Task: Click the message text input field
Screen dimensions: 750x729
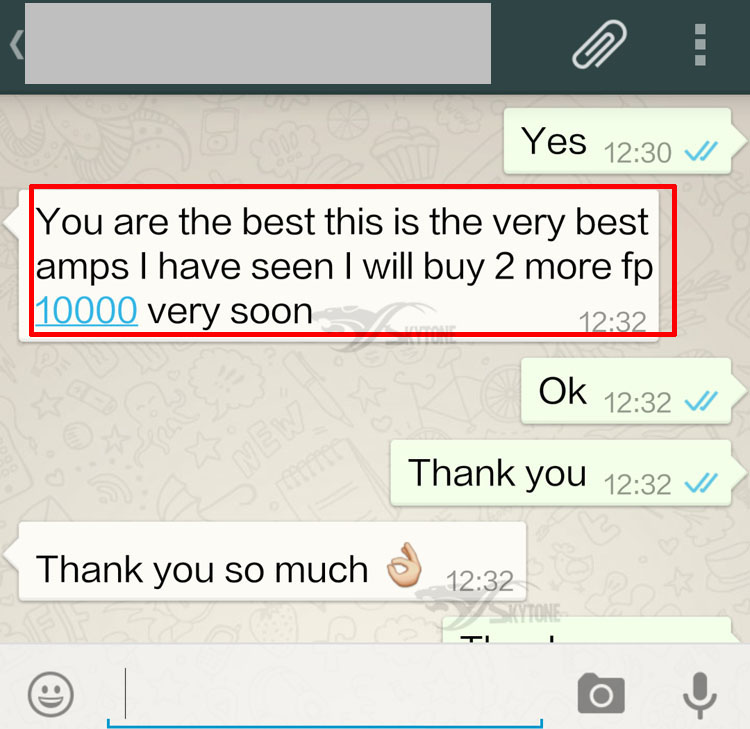Action: (x=325, y=696)
